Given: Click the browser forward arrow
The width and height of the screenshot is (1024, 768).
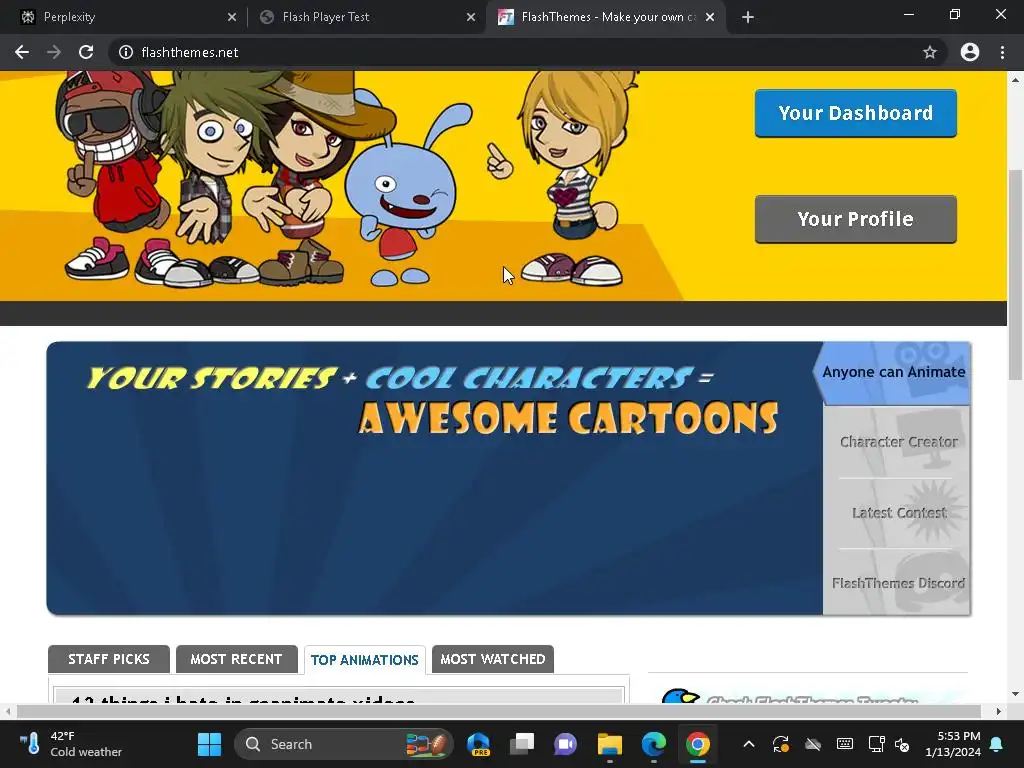Looking at the screenshot, I should pos(54,52).
